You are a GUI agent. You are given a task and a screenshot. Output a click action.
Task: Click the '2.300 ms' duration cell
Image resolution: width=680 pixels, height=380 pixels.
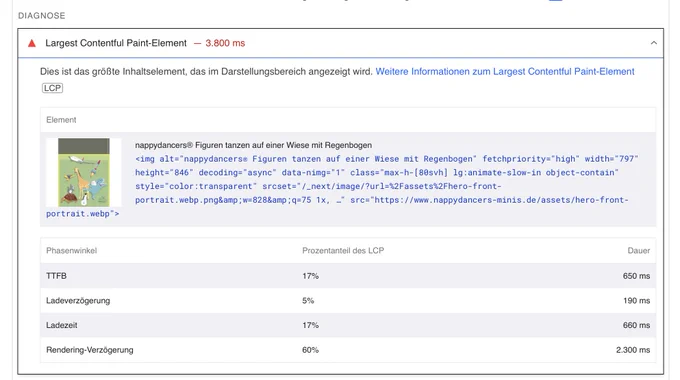[633, 350]
